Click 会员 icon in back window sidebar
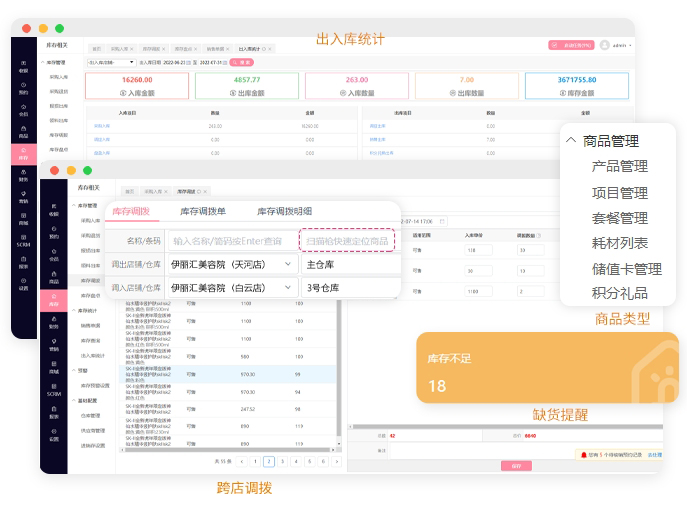The image size is (687, 509). 23,109
